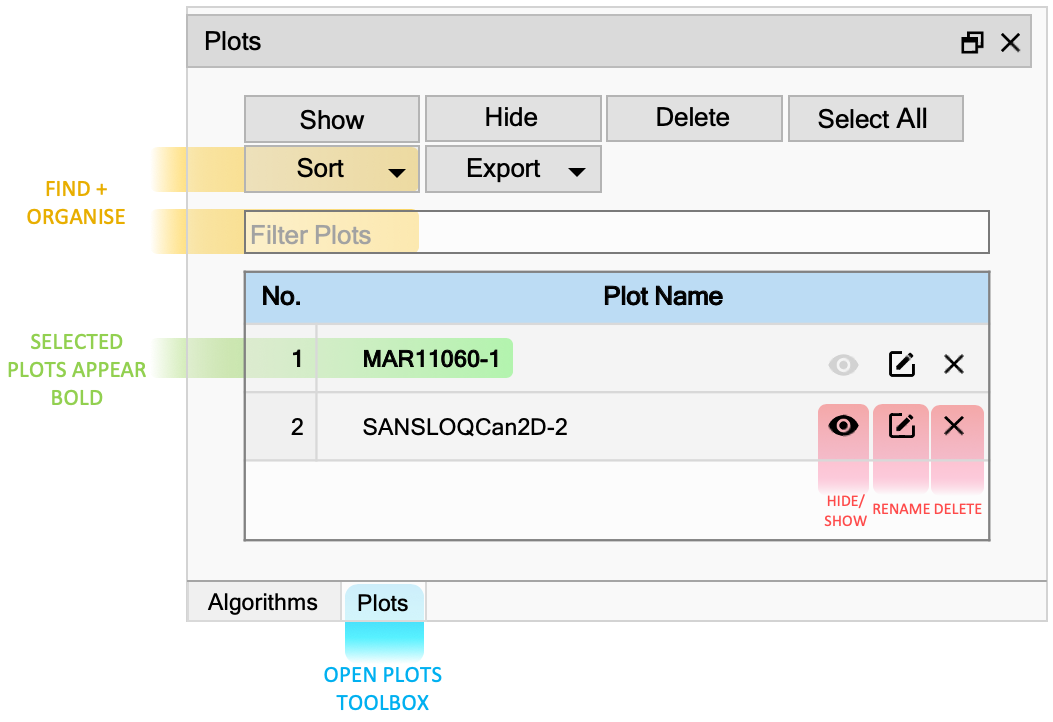The height and width of the screenshot is (722, 1053).
Task: Rename the MAR11060-1 plot via edit icon
Action: pyautogui.click(x=901, y=364)
